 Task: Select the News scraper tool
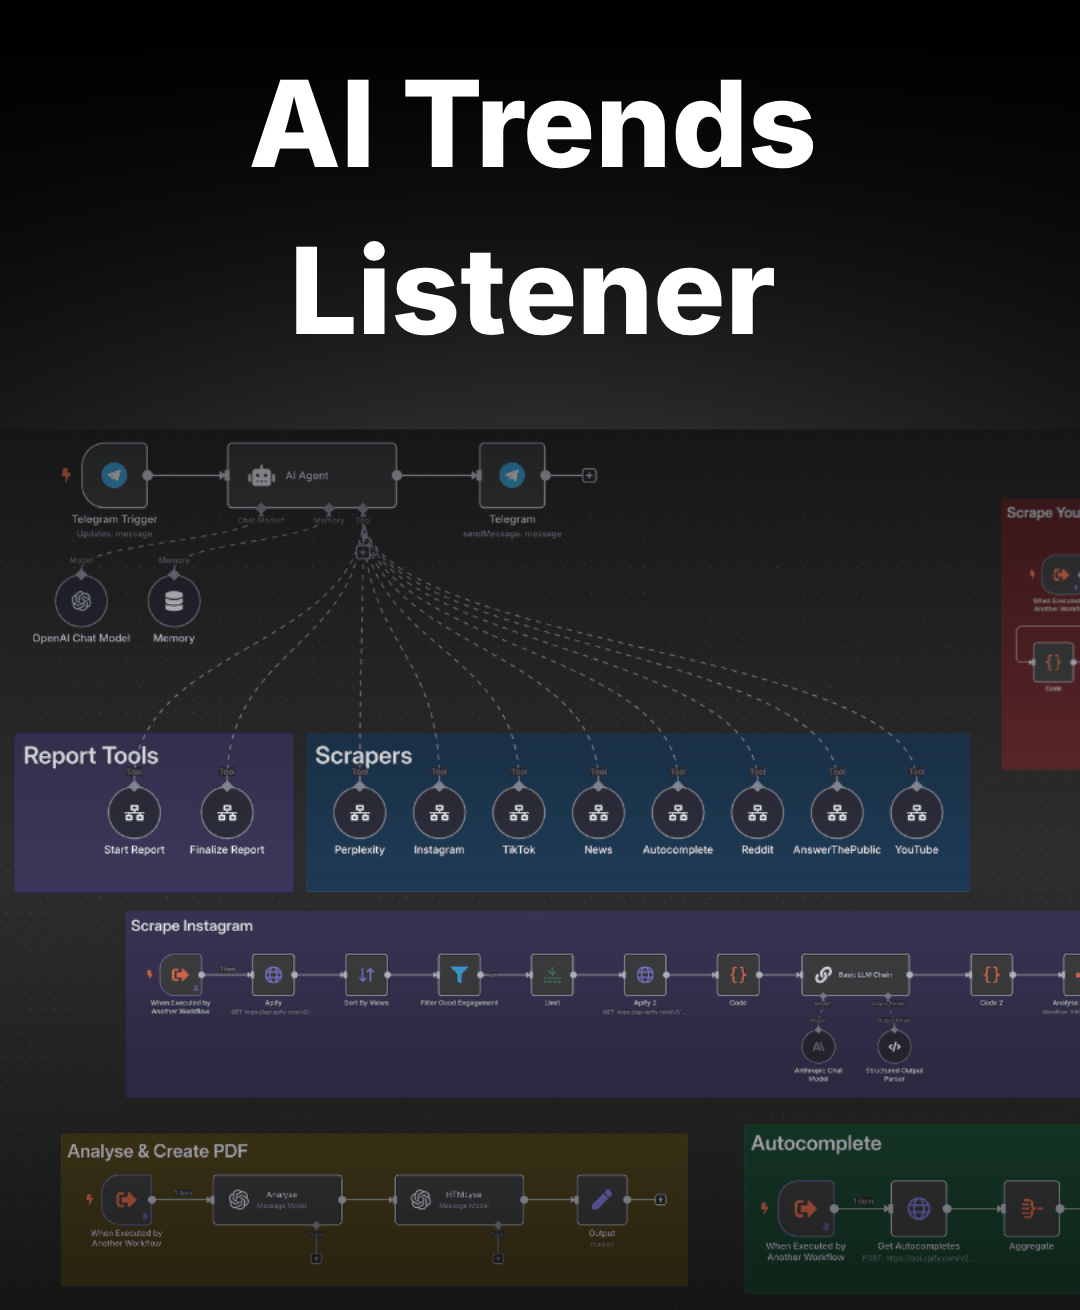(x=598, y=813)
